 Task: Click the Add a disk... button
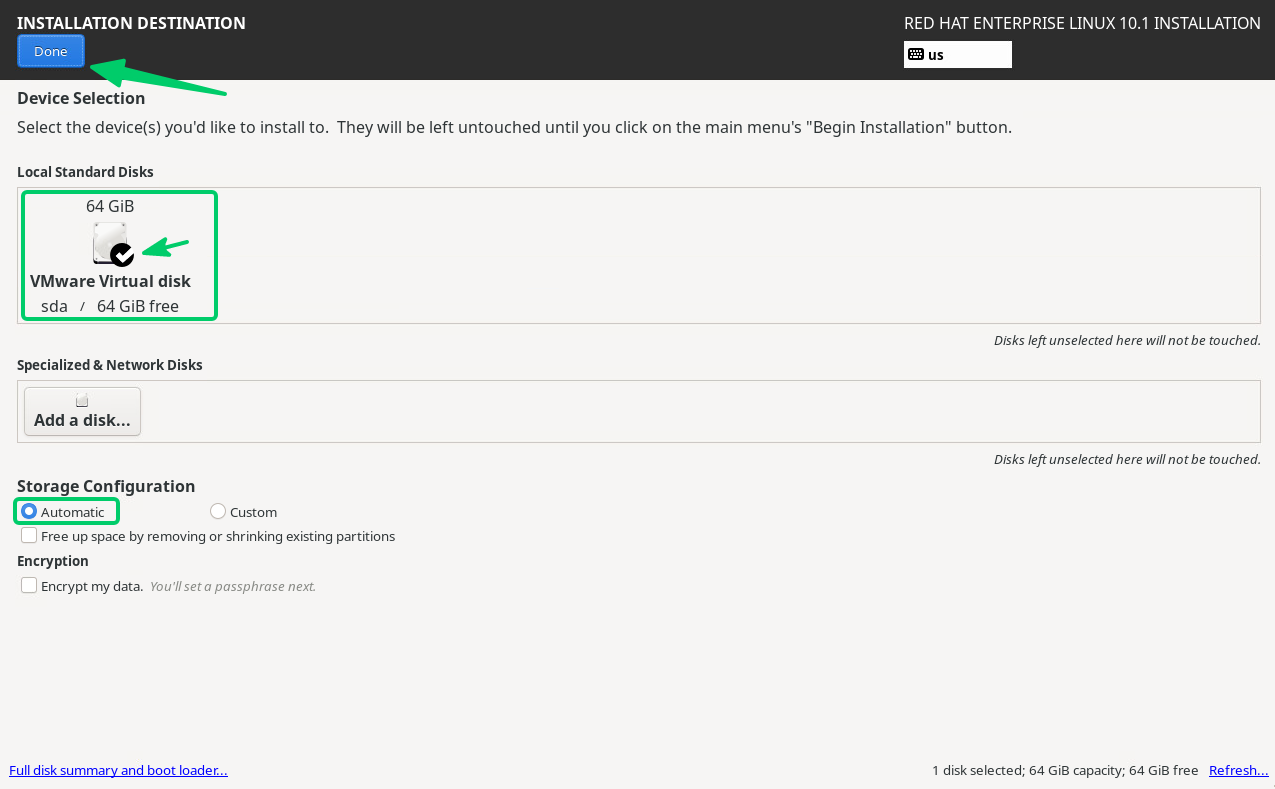click(x=82, y=411)
